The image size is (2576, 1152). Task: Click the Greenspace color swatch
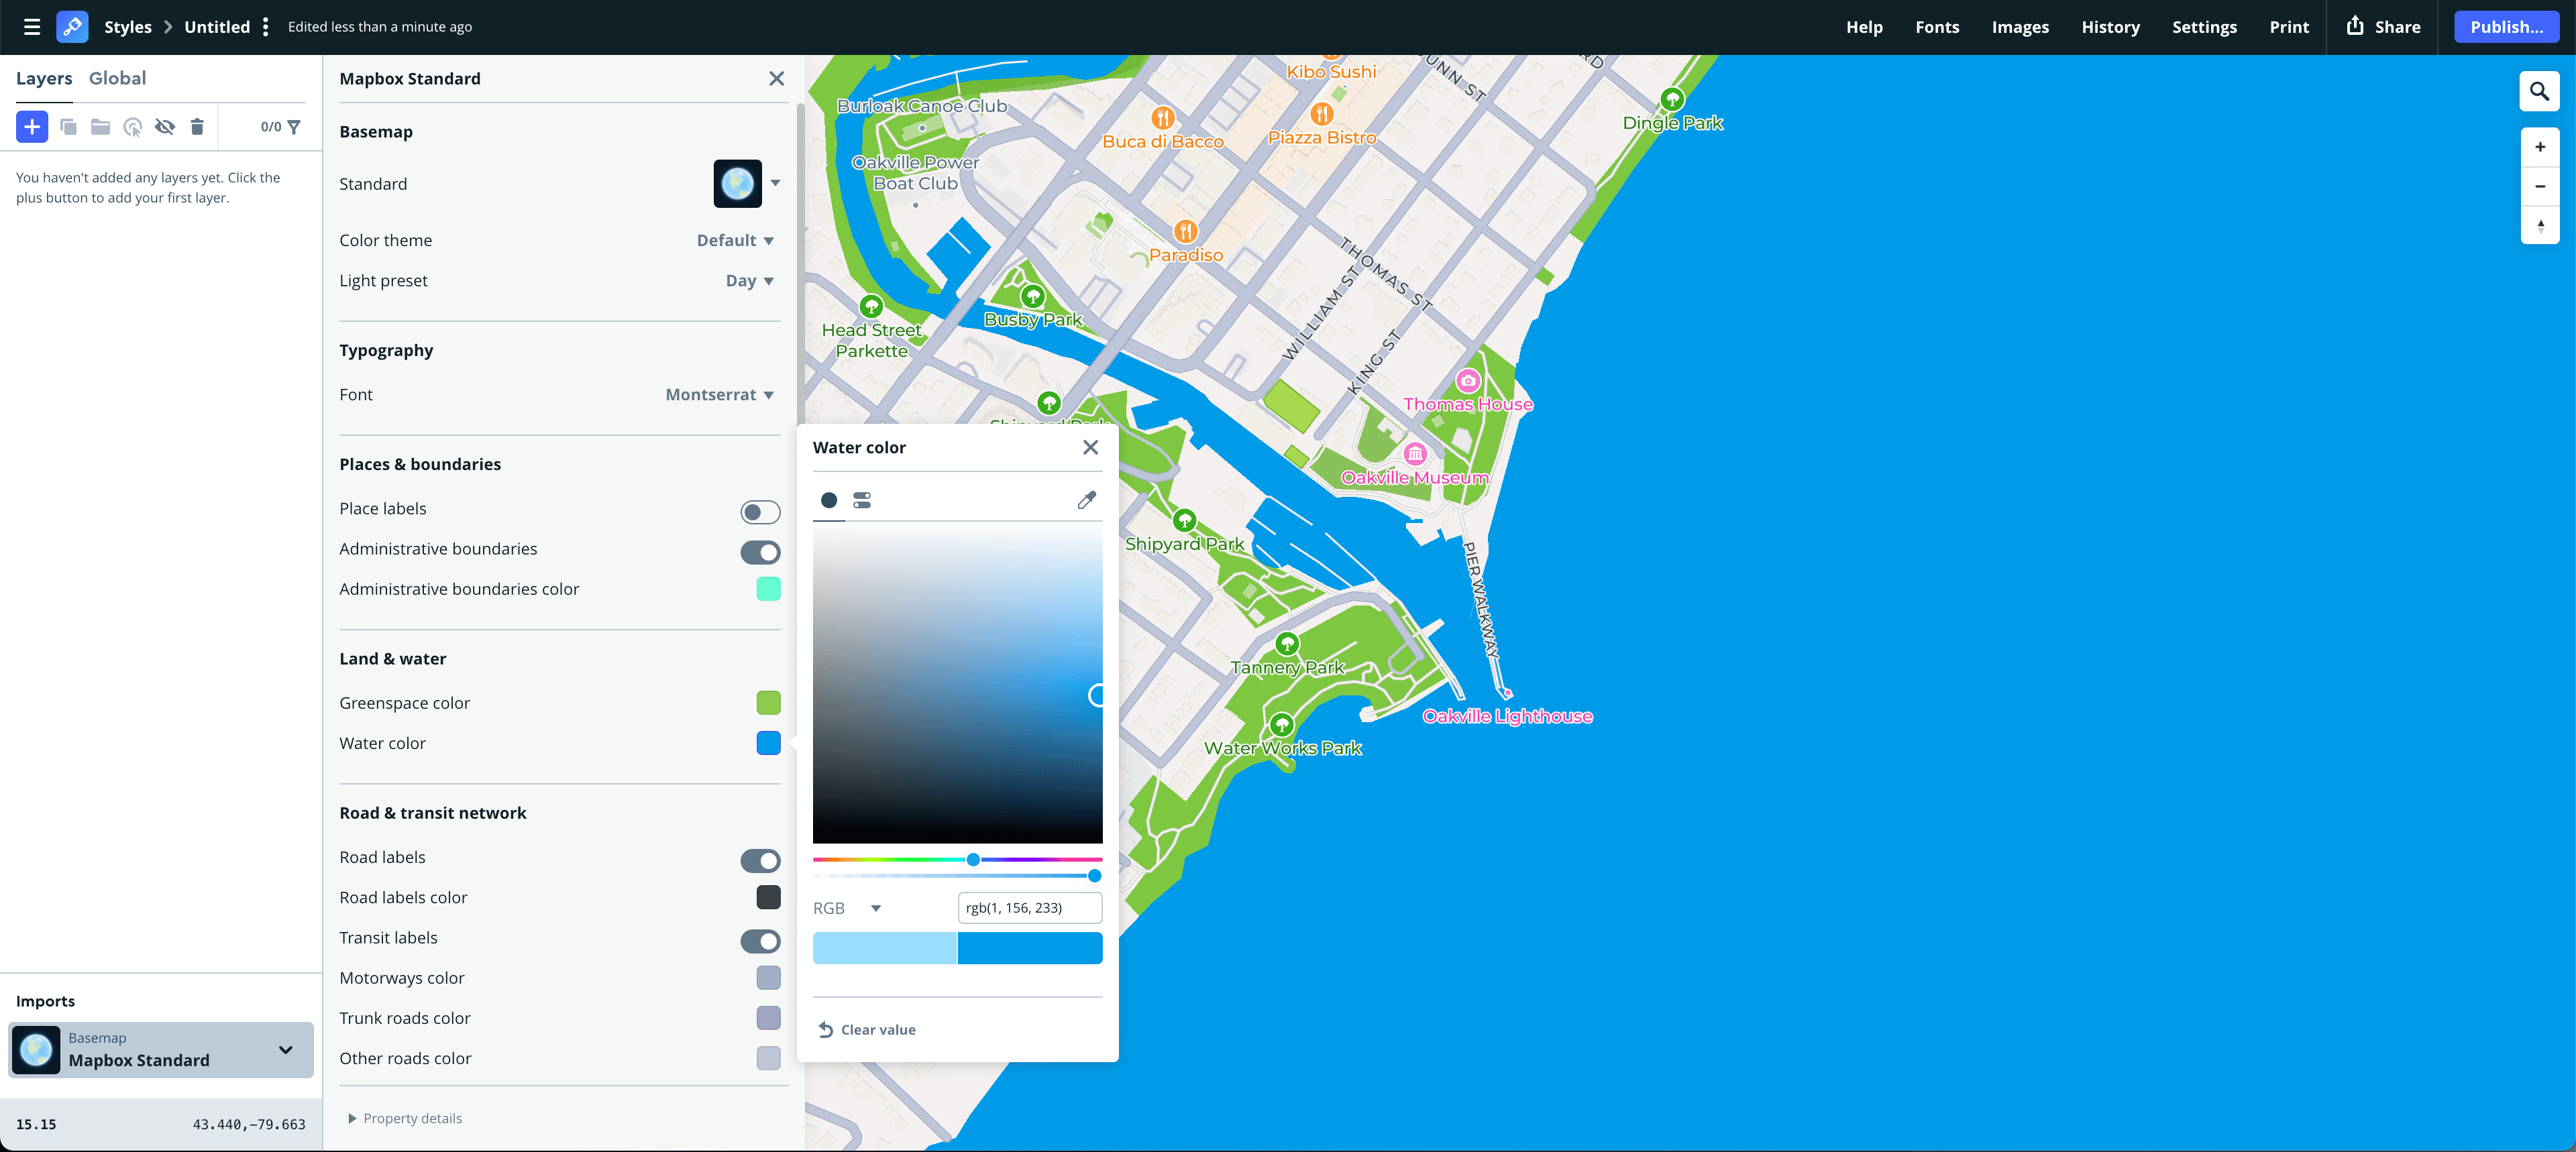pos(768,703)
